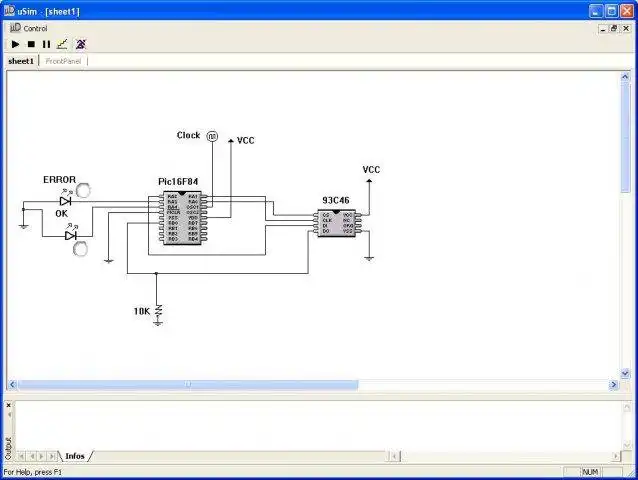Click the ERROR indicator lamp circle
The image size is (638, 480).
tap(83, 190)
